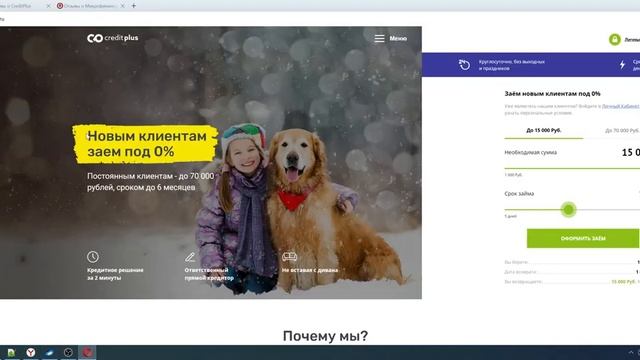Open Yandex Browser from the taskbar

click(31, 353)
